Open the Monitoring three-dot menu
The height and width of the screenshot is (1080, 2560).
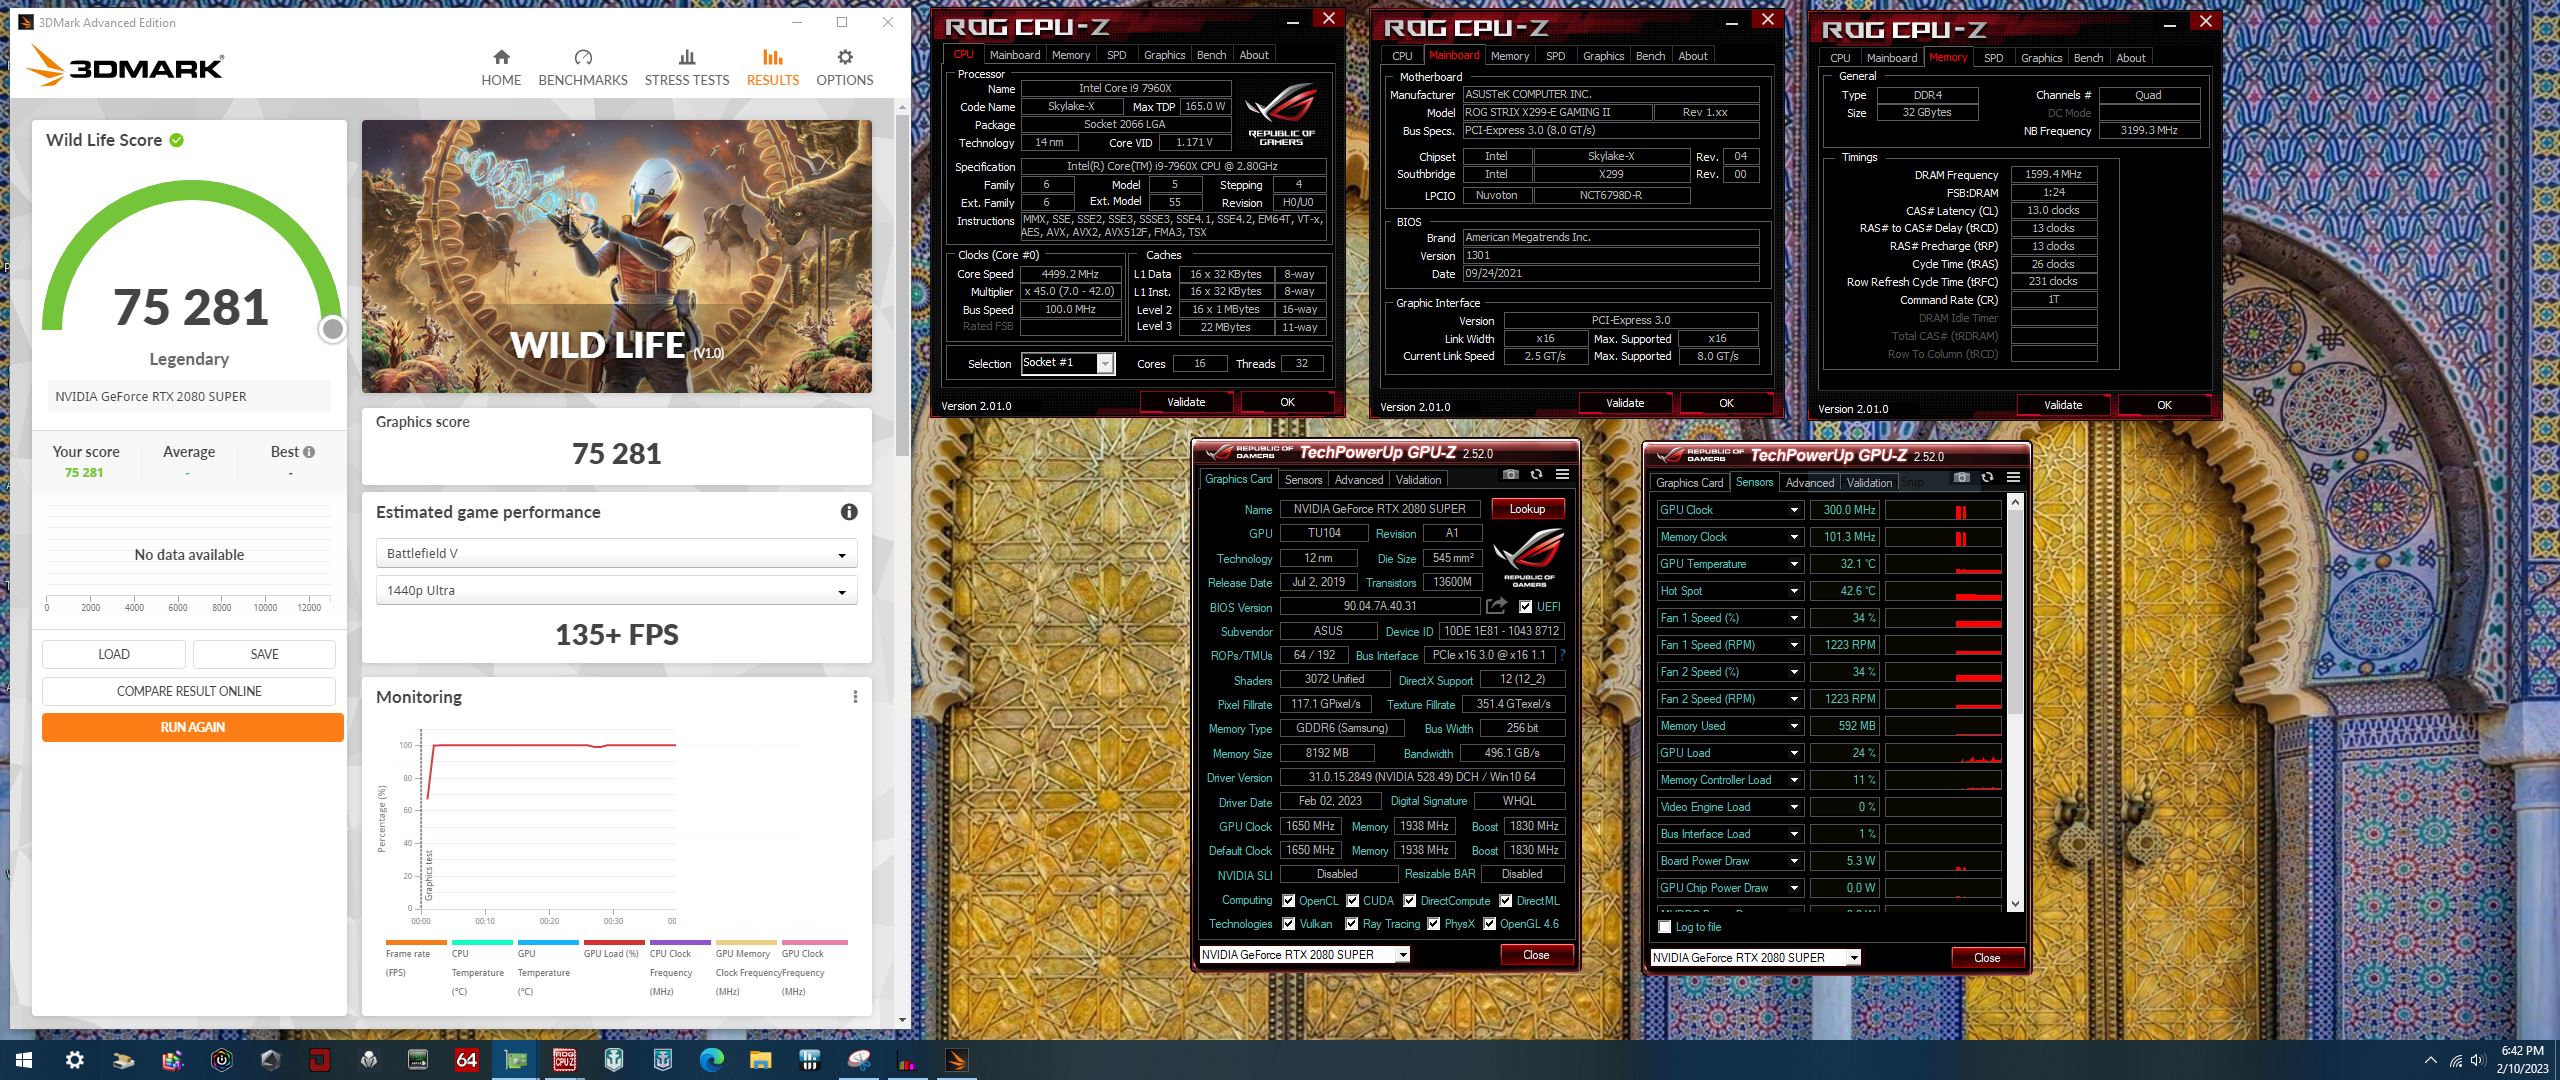coord(855,697)
